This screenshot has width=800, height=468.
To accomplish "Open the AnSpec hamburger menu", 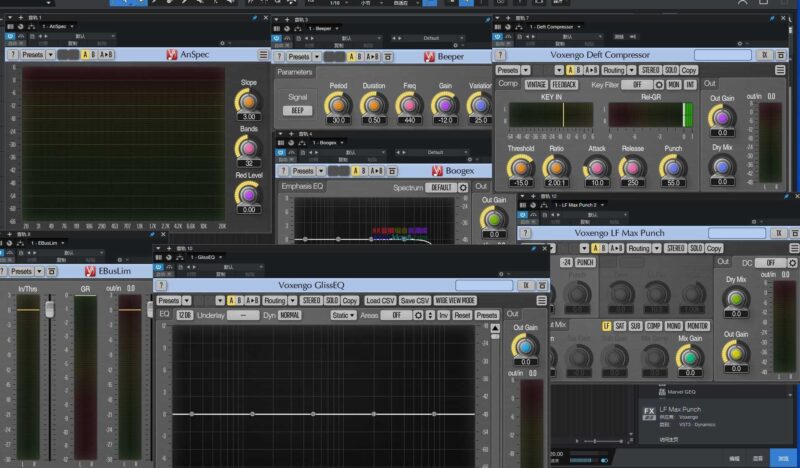I will 263,55.
